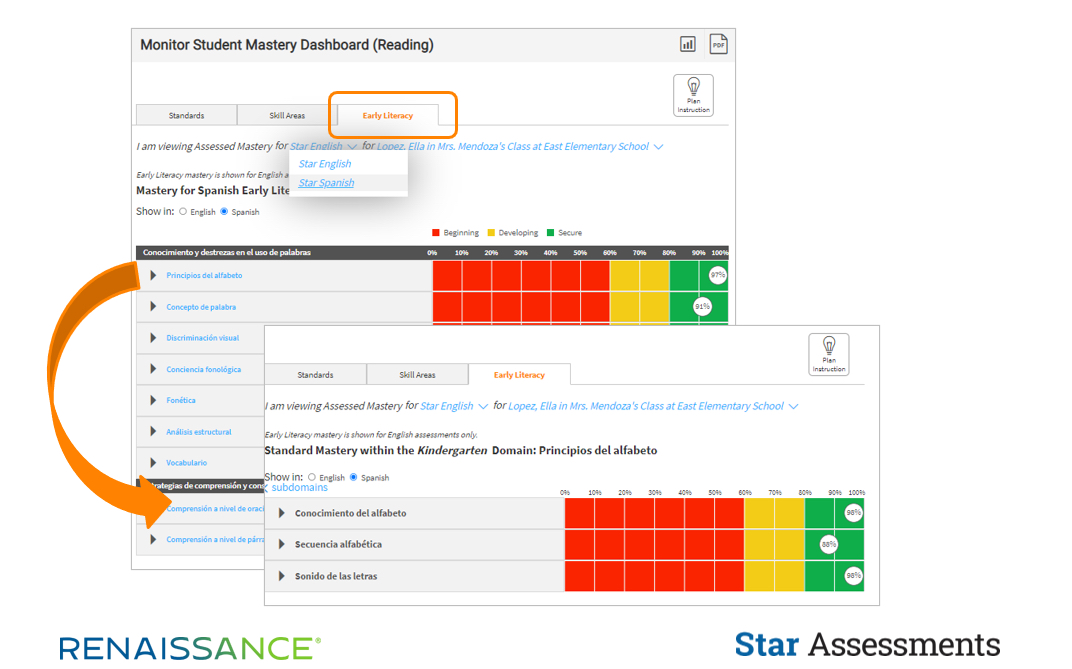
Task: Click the 'Conocimiento y destrezas en el uso de palabras' header
Action: [x=227, y=252]
